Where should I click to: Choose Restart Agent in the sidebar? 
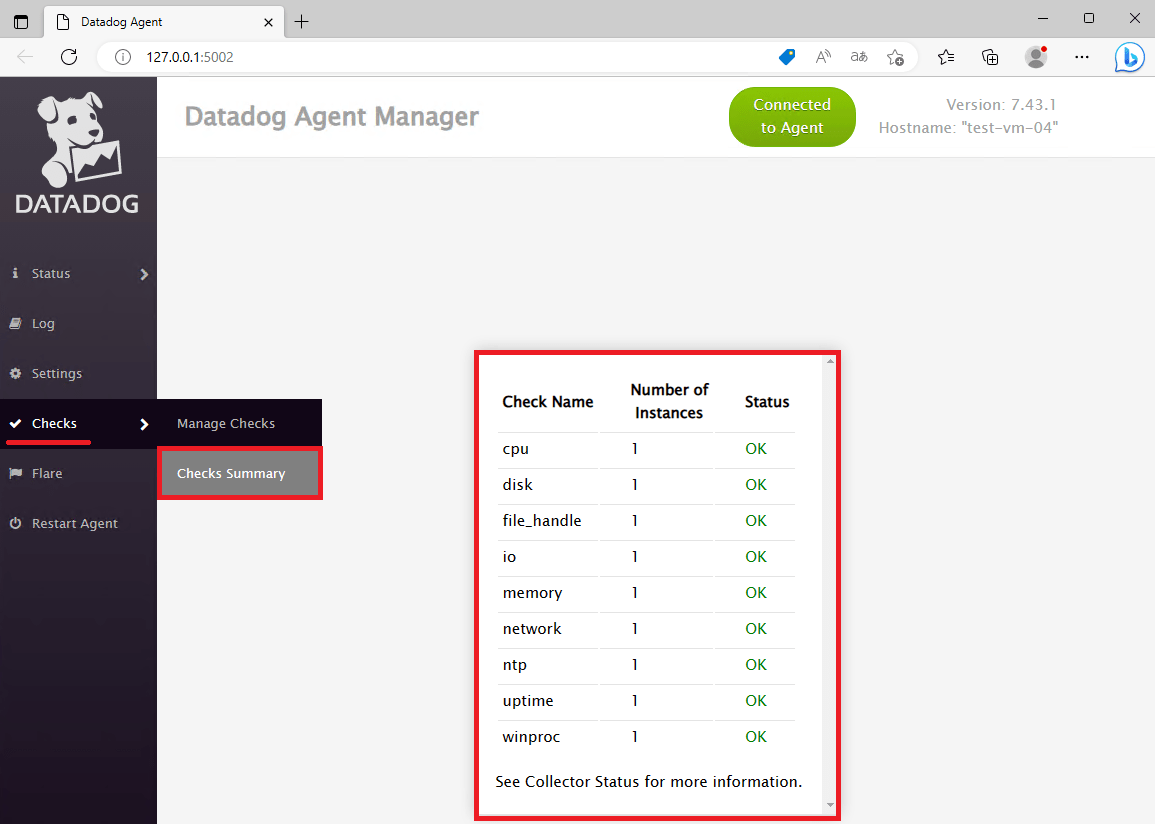pos(78,524)
